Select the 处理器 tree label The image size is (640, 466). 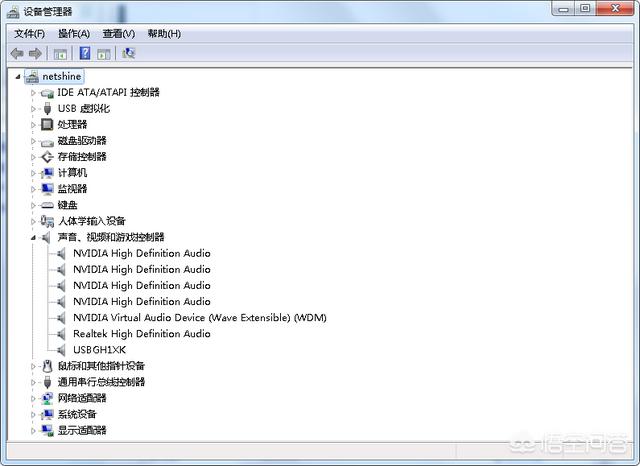click(x=72, y=124)
